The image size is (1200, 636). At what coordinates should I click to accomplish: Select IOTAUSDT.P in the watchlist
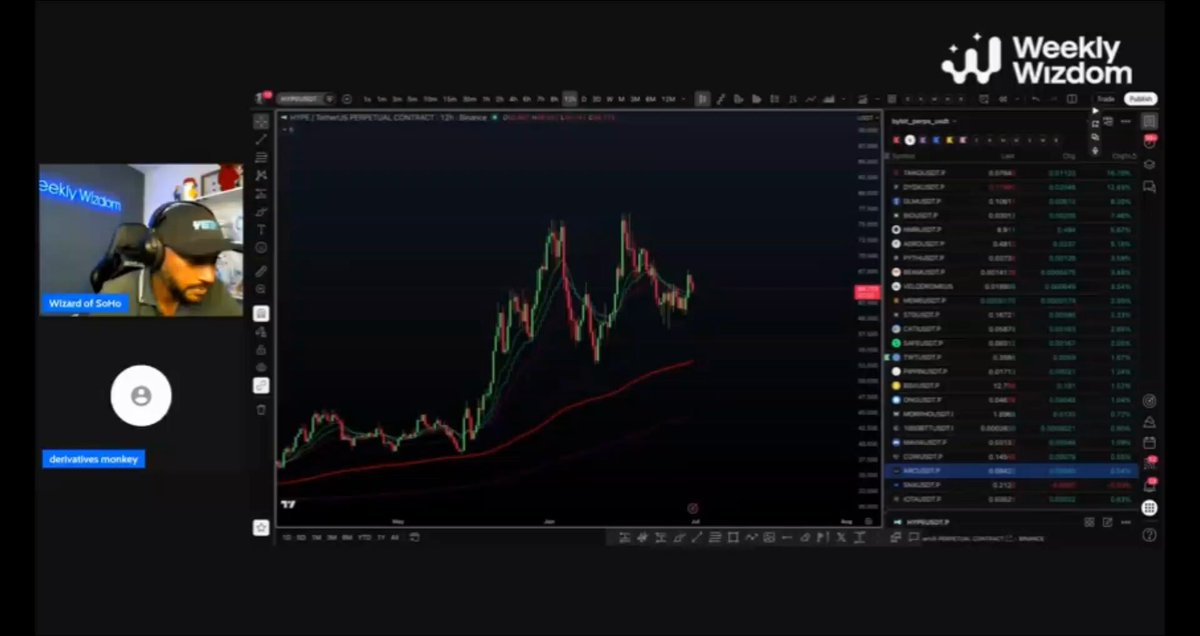click(1013, 498)
